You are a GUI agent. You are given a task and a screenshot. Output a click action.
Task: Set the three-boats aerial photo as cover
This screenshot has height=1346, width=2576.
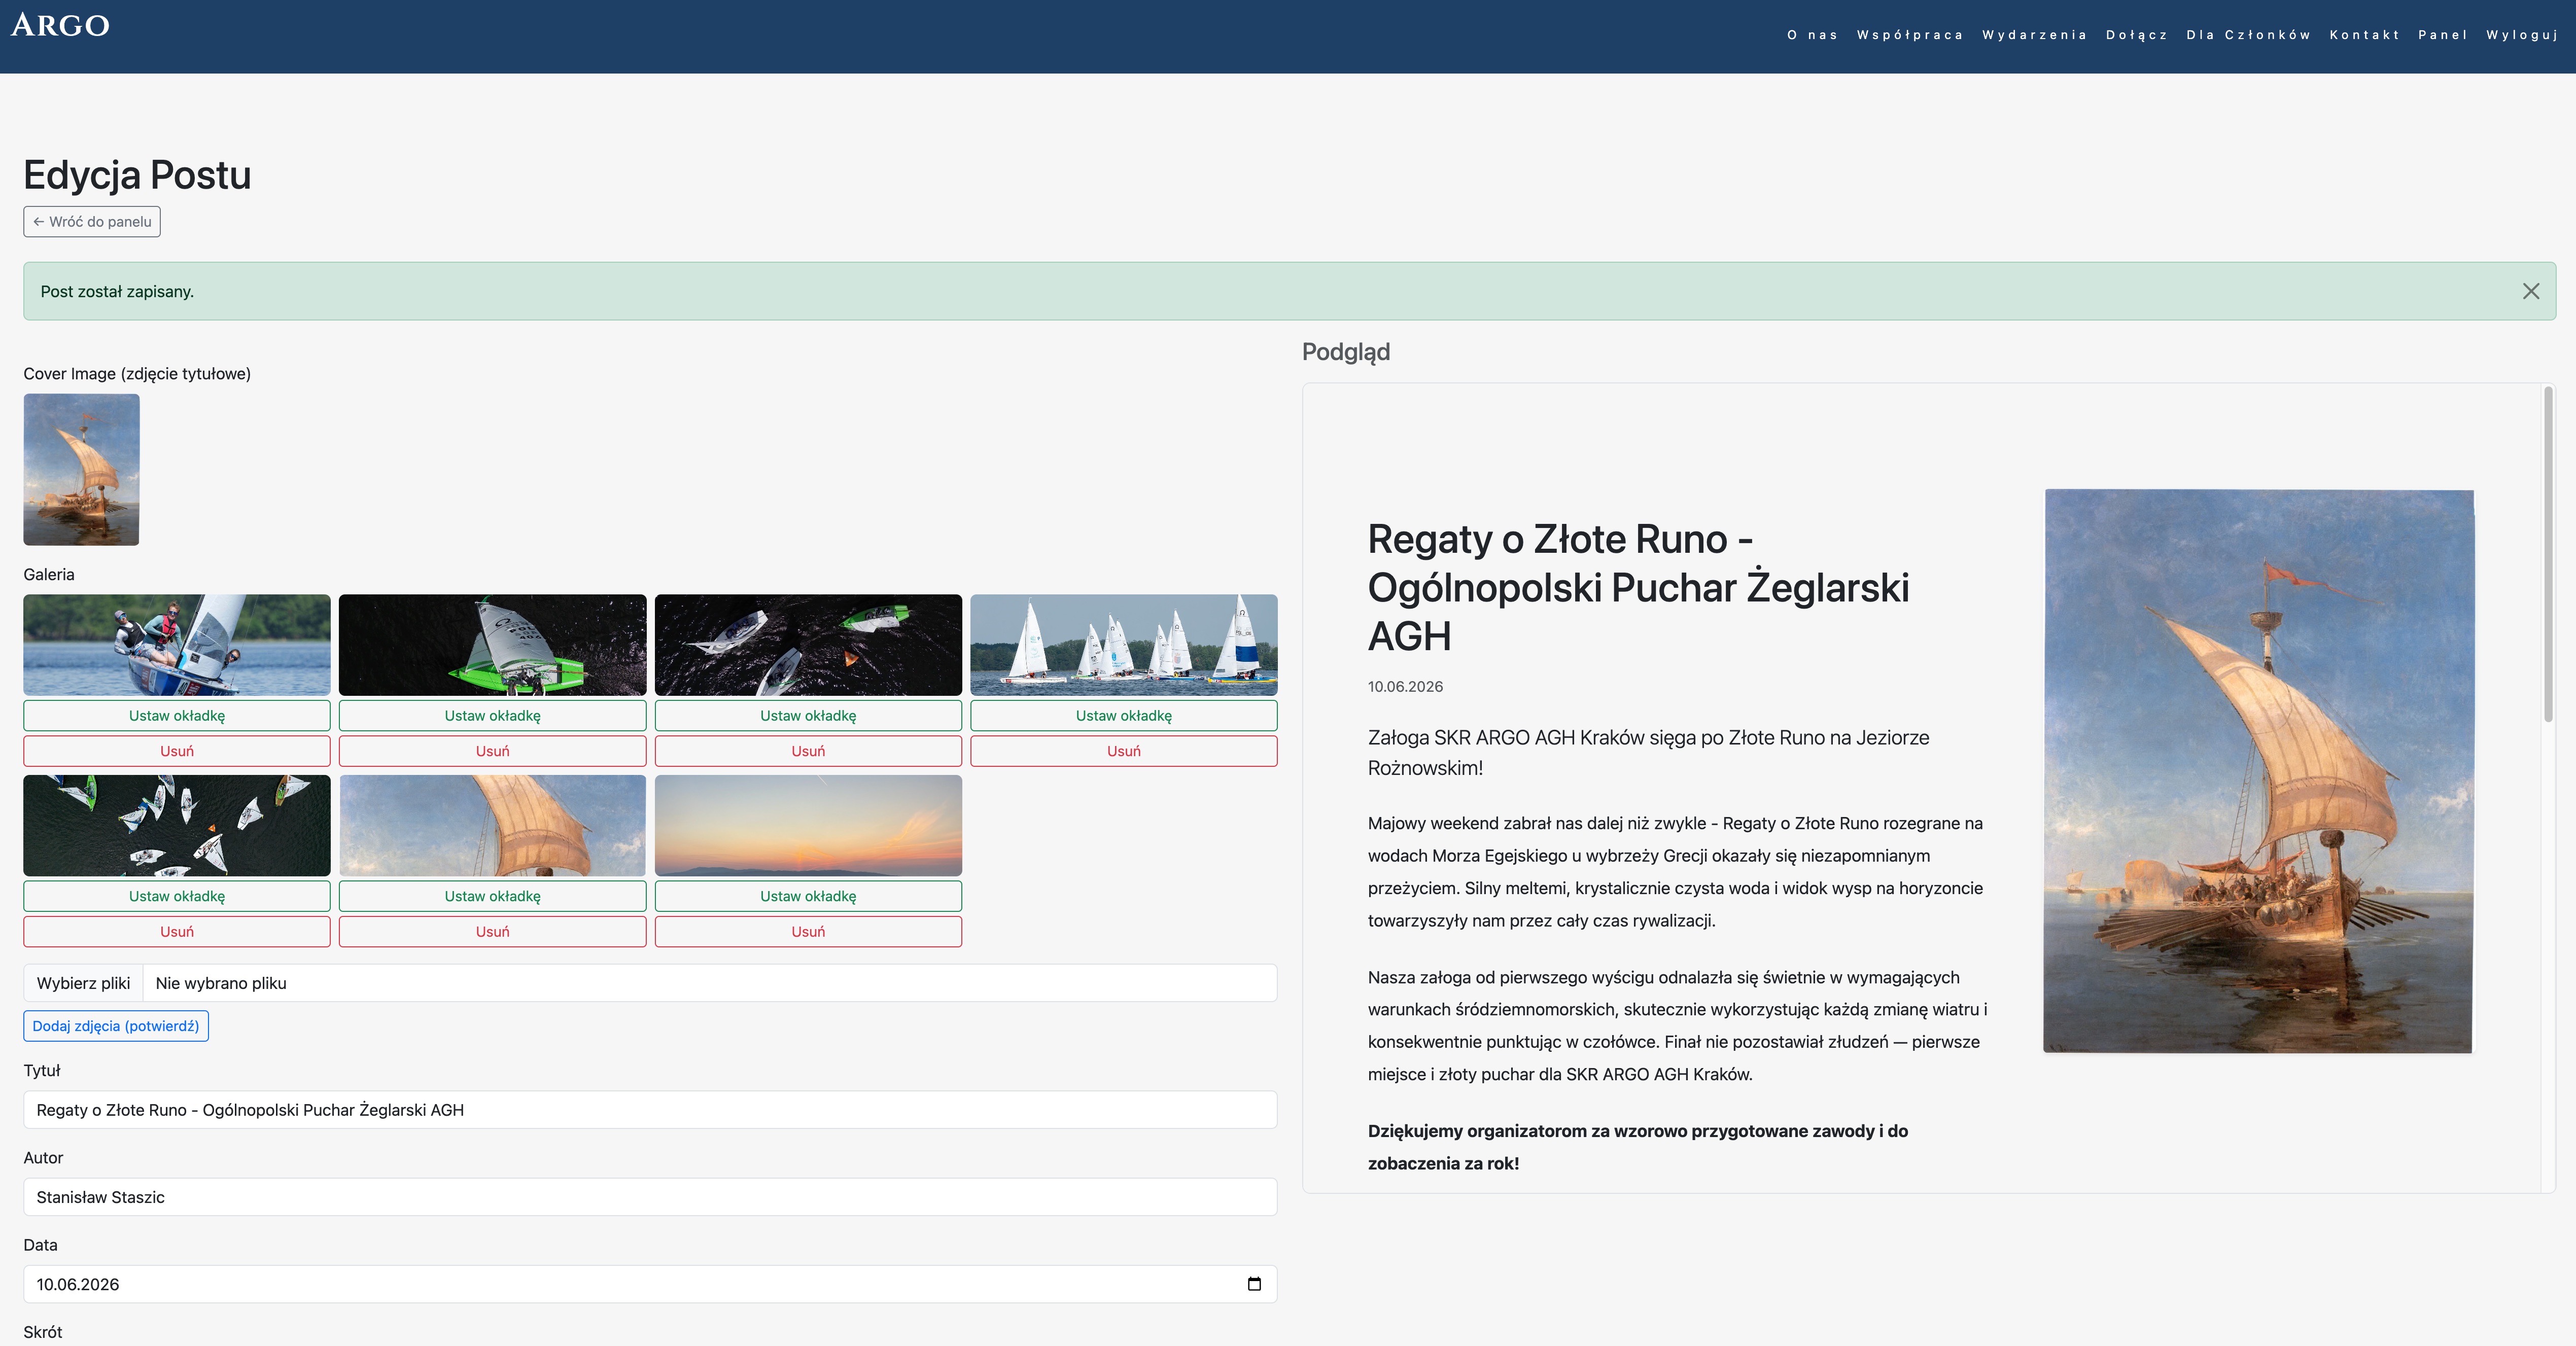pyautogui.click(x=808, y=716)
